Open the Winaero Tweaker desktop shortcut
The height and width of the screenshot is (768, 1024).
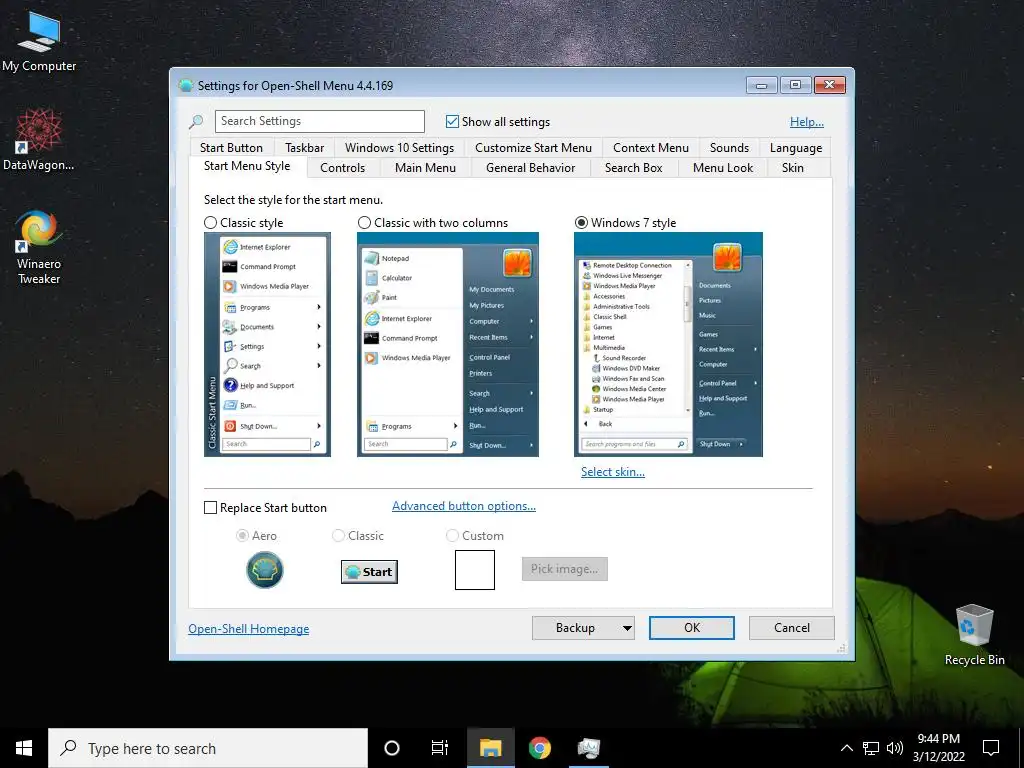(39, 247)
